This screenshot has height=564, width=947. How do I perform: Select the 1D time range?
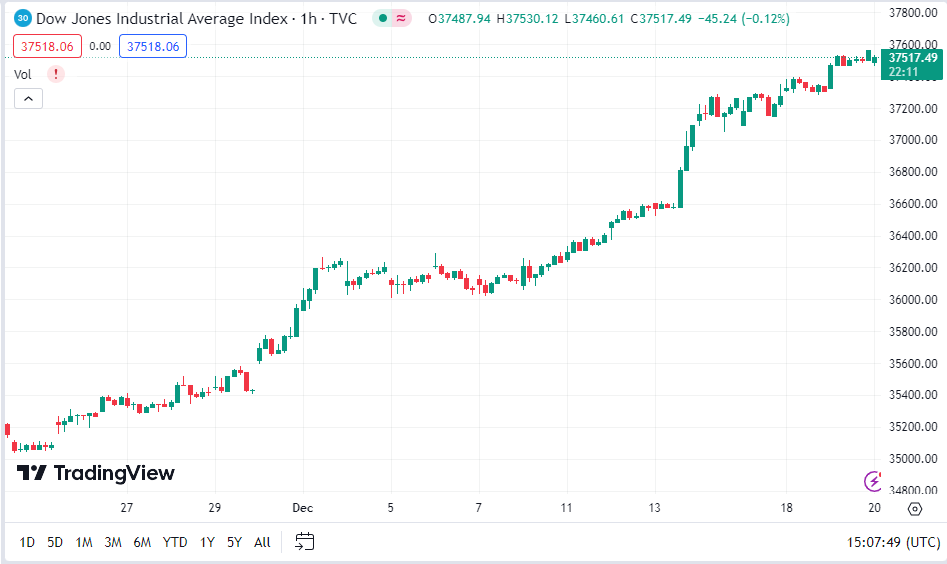point(27,542)
